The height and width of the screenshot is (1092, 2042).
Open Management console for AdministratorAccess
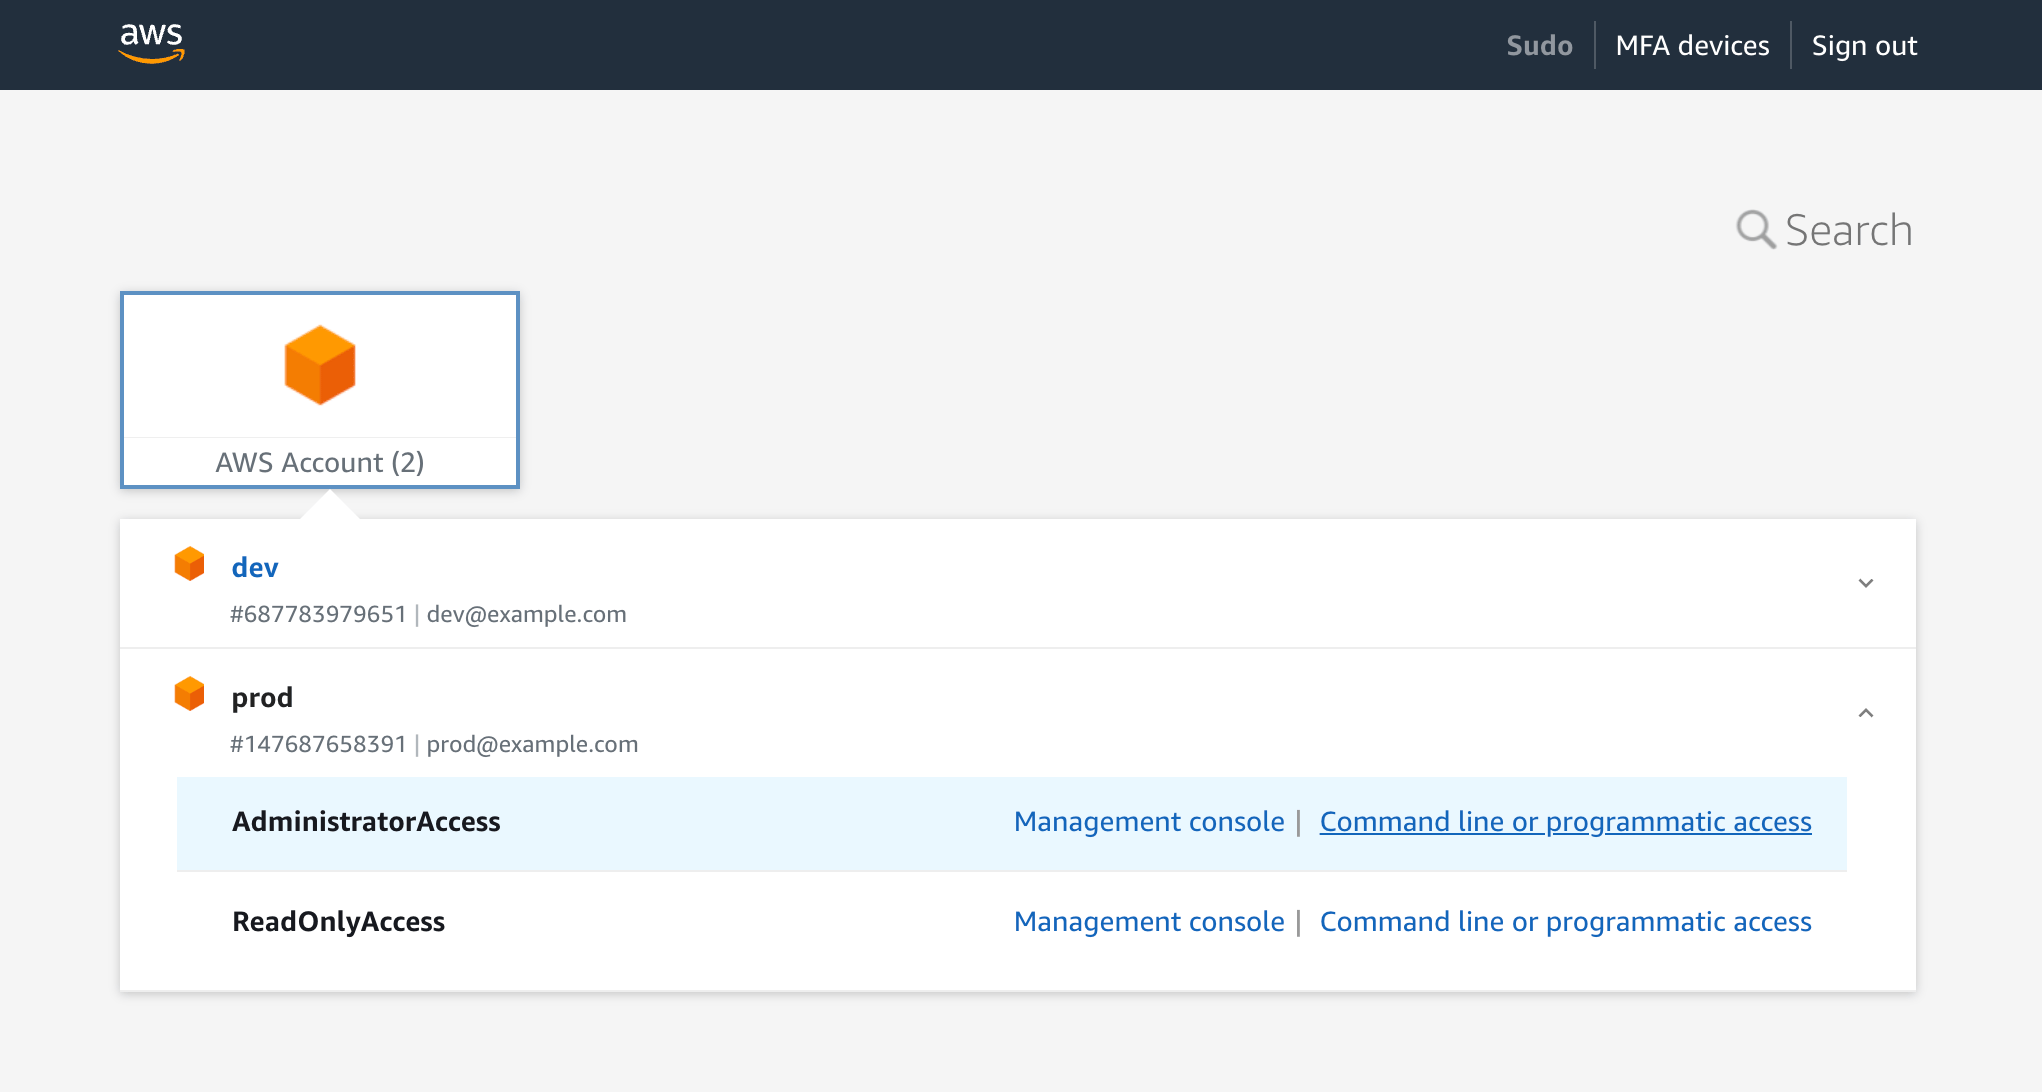[1149, 821]
